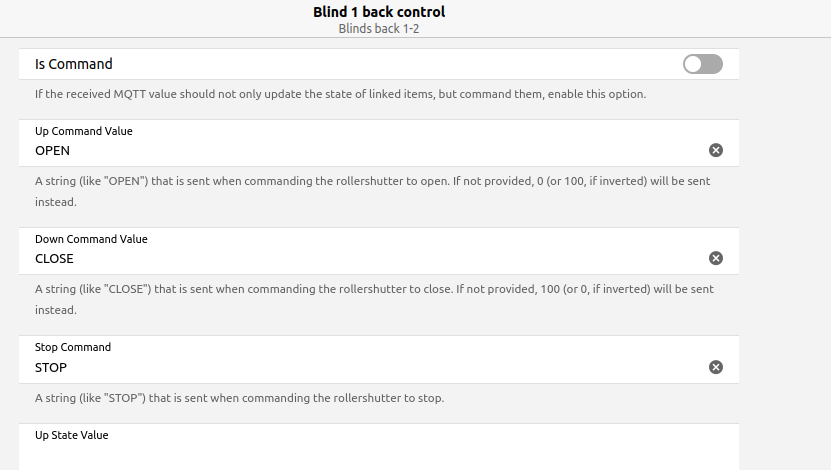Screen dimensions: 831x470
Task: Clear the Down Command Value field
Action: point(716,258)
